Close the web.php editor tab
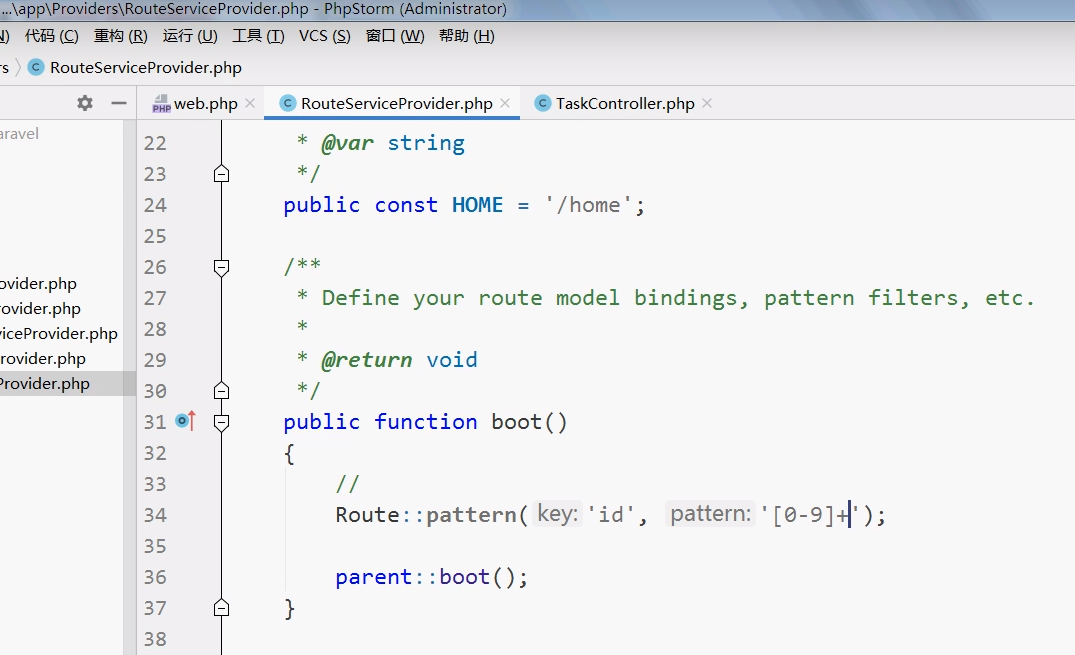Image resolution: width=1075 pixels, height=655 pixels. [250, 103]
